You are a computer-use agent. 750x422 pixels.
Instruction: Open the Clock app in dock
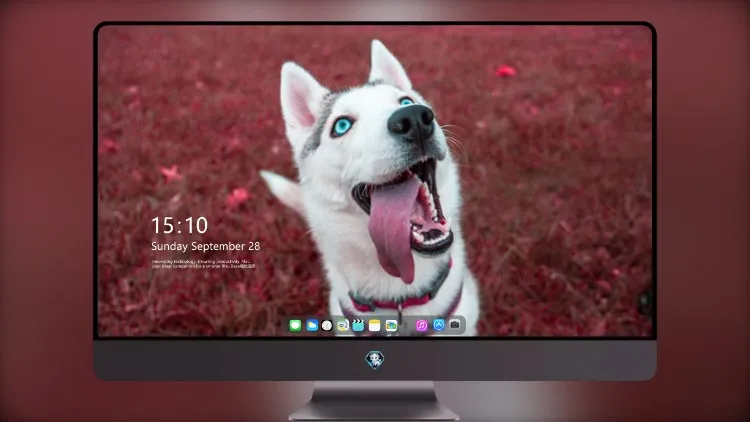pos(327,325)
